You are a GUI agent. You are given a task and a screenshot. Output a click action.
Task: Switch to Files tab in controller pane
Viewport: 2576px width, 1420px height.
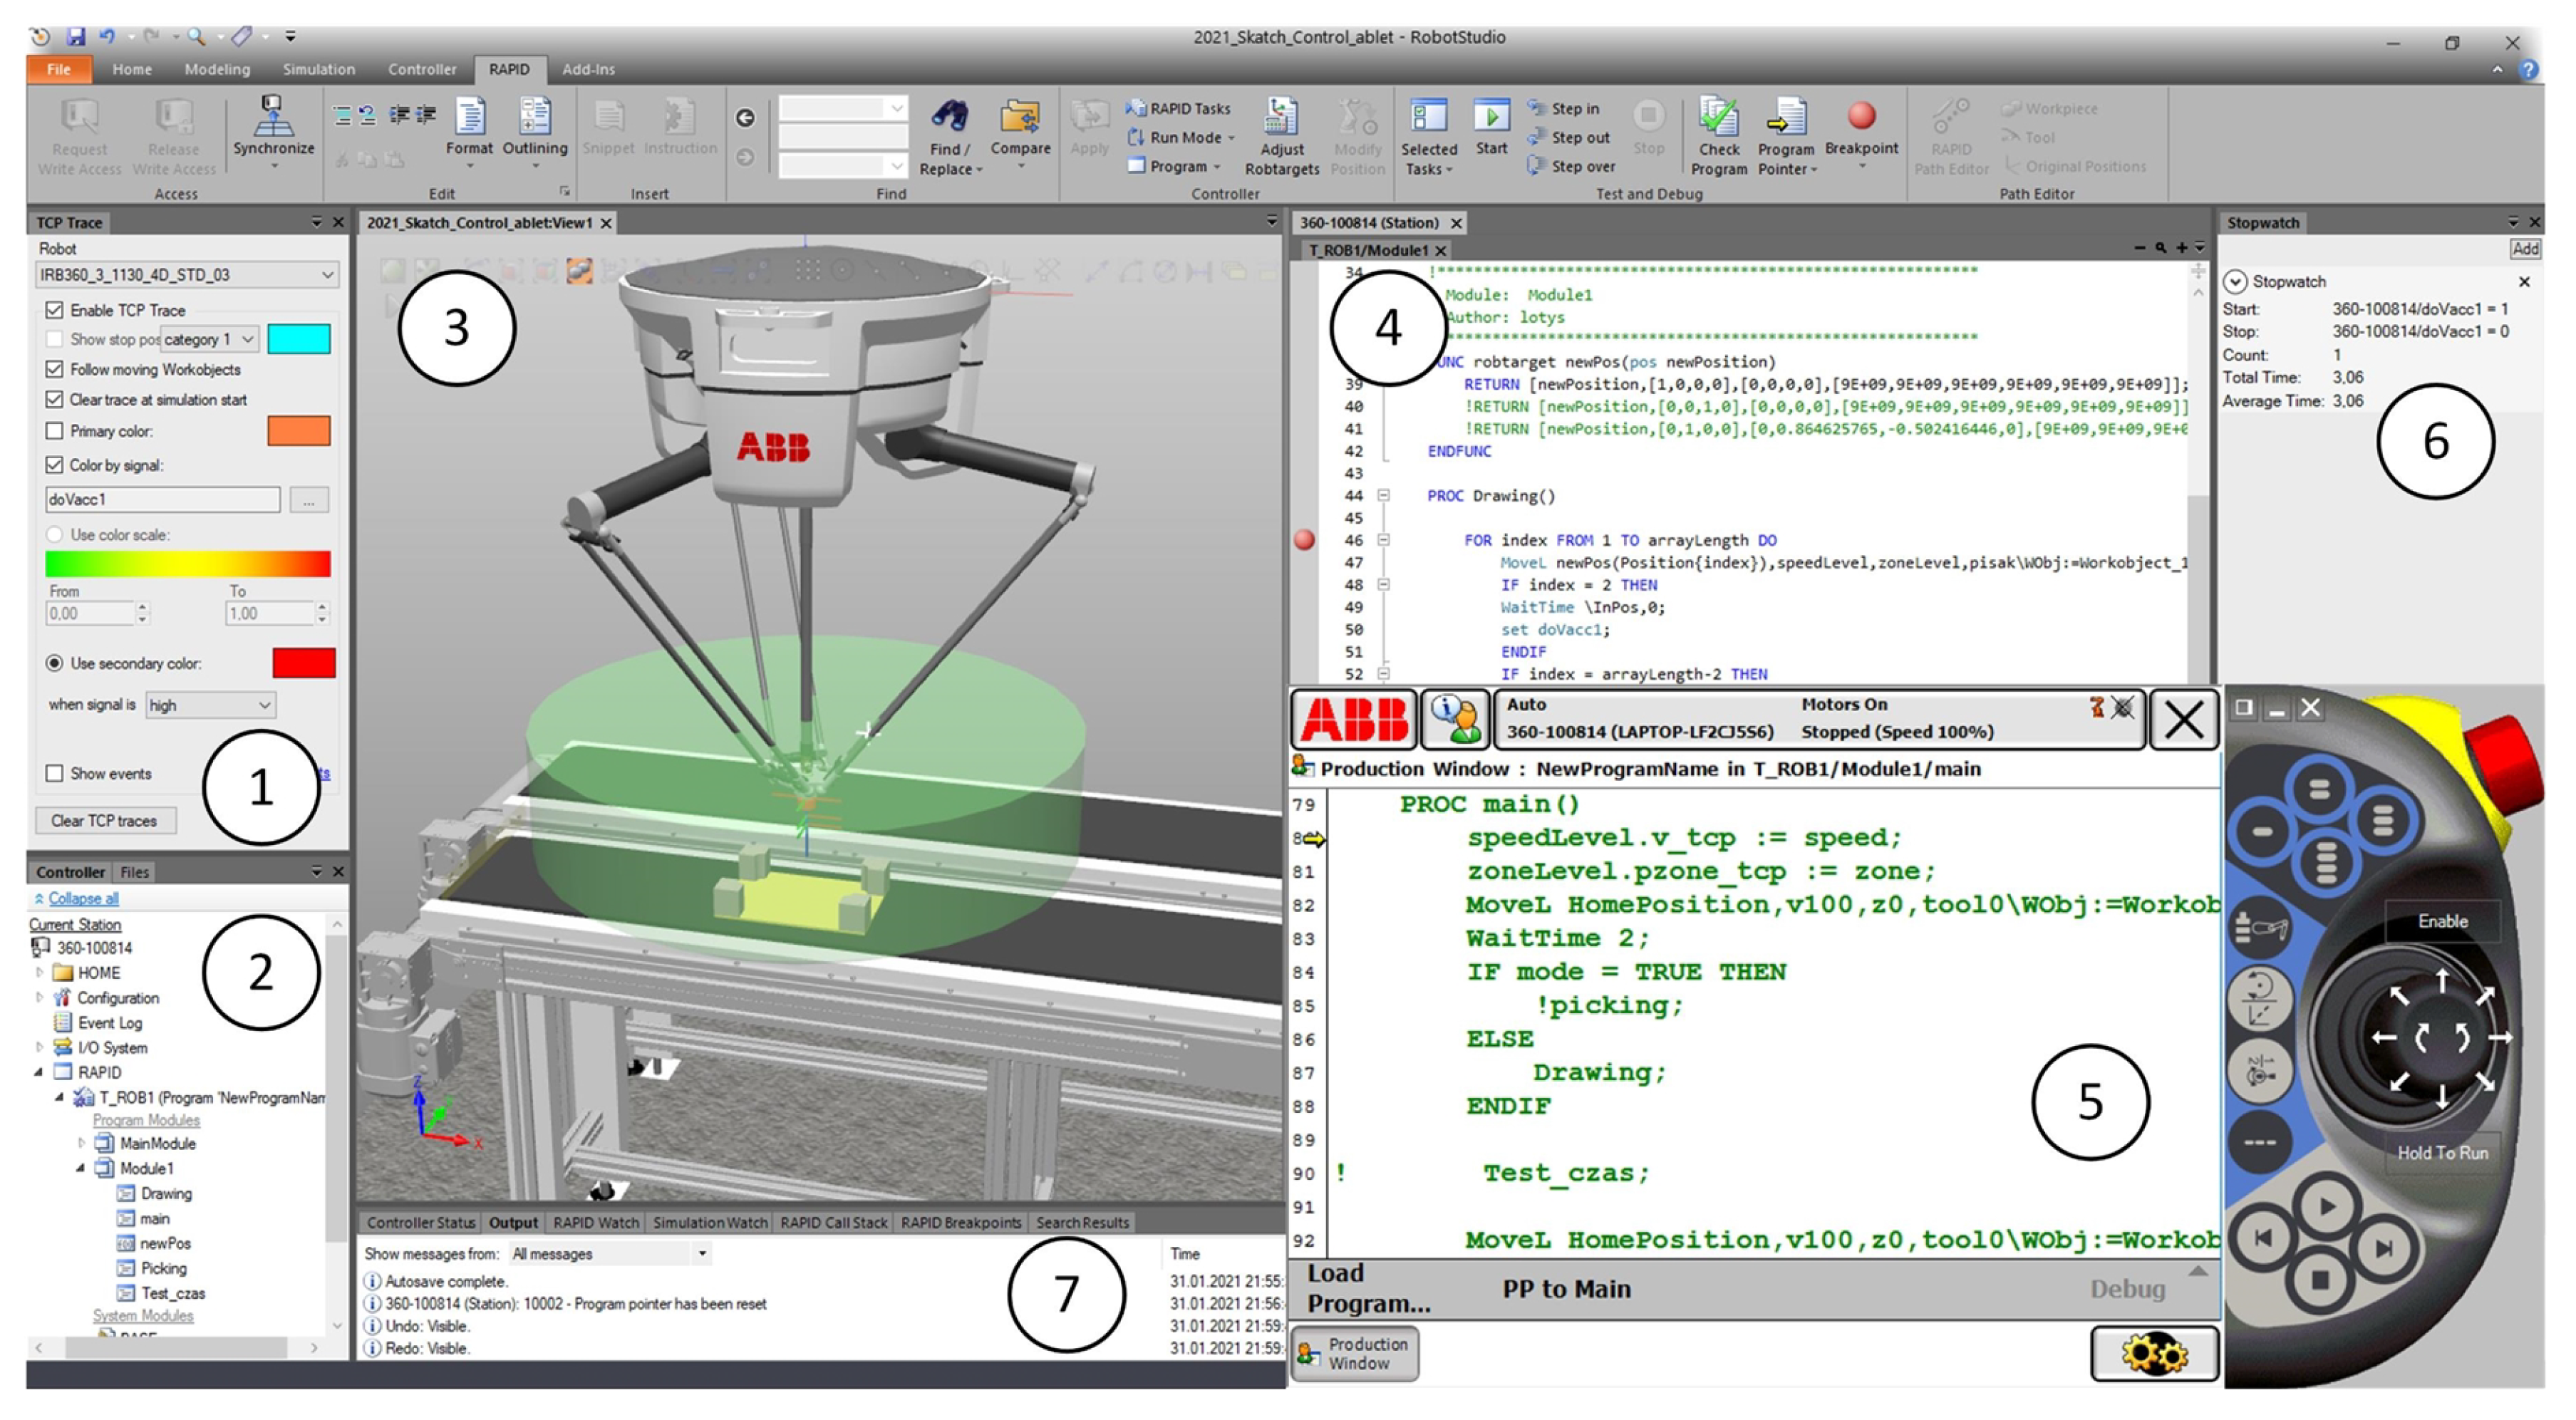(x=134, y=872)
